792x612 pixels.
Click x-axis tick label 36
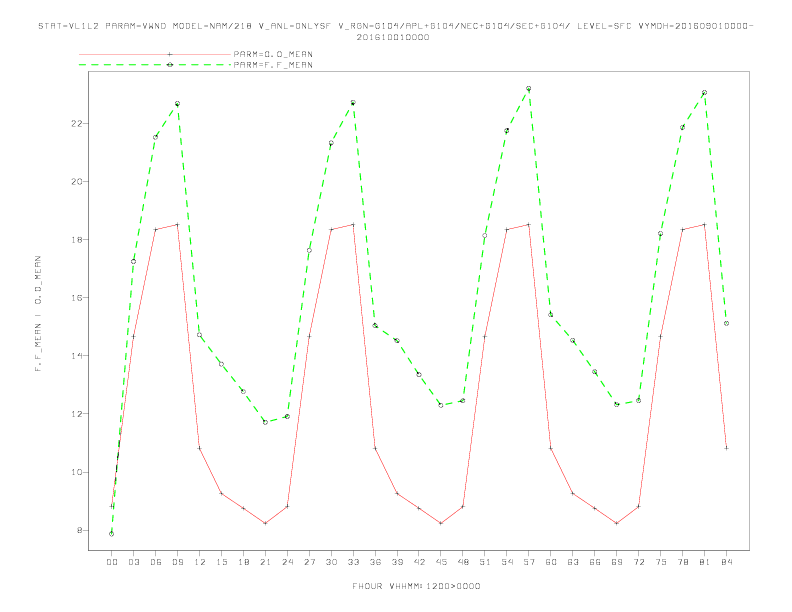[375, 562]
